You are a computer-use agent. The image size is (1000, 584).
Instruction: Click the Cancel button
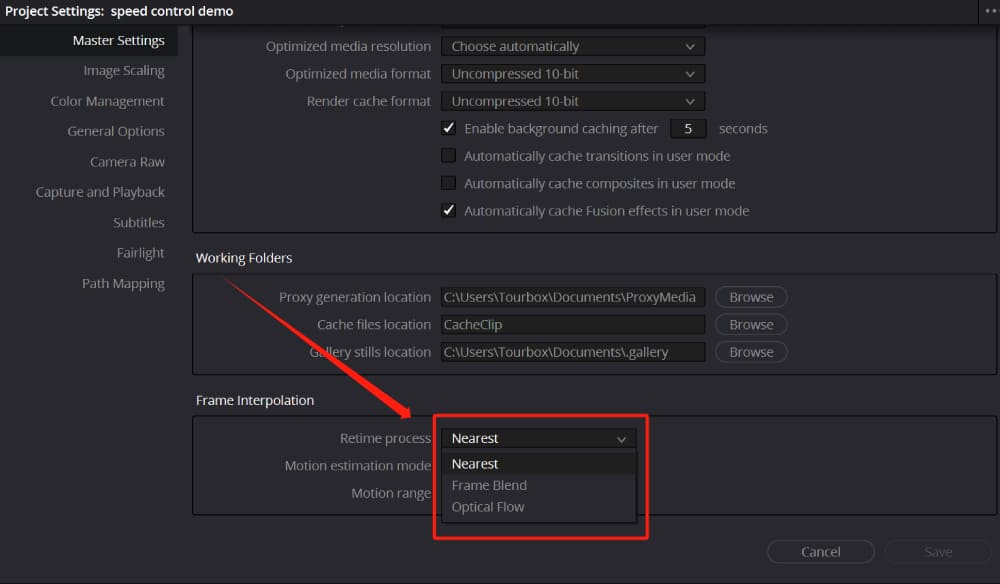pos(820,551)
